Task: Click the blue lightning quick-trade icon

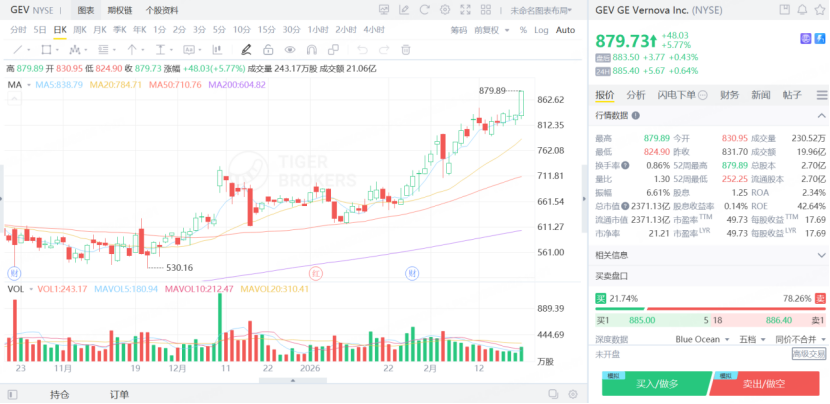Action: 820,38
